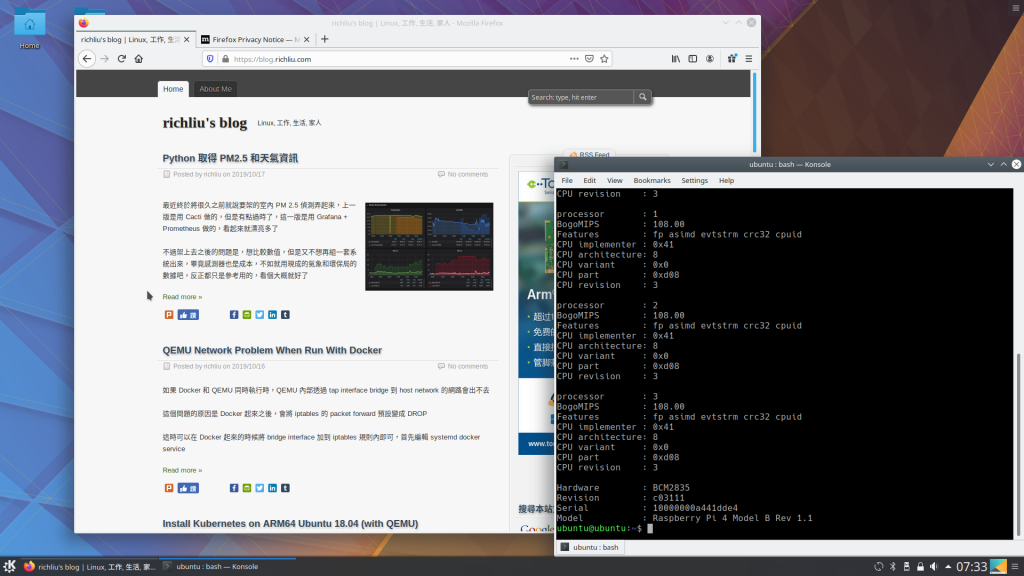Viewport: 1024px width, 576px height.
Task: Open the KDE application launcher
Action: 9,566
